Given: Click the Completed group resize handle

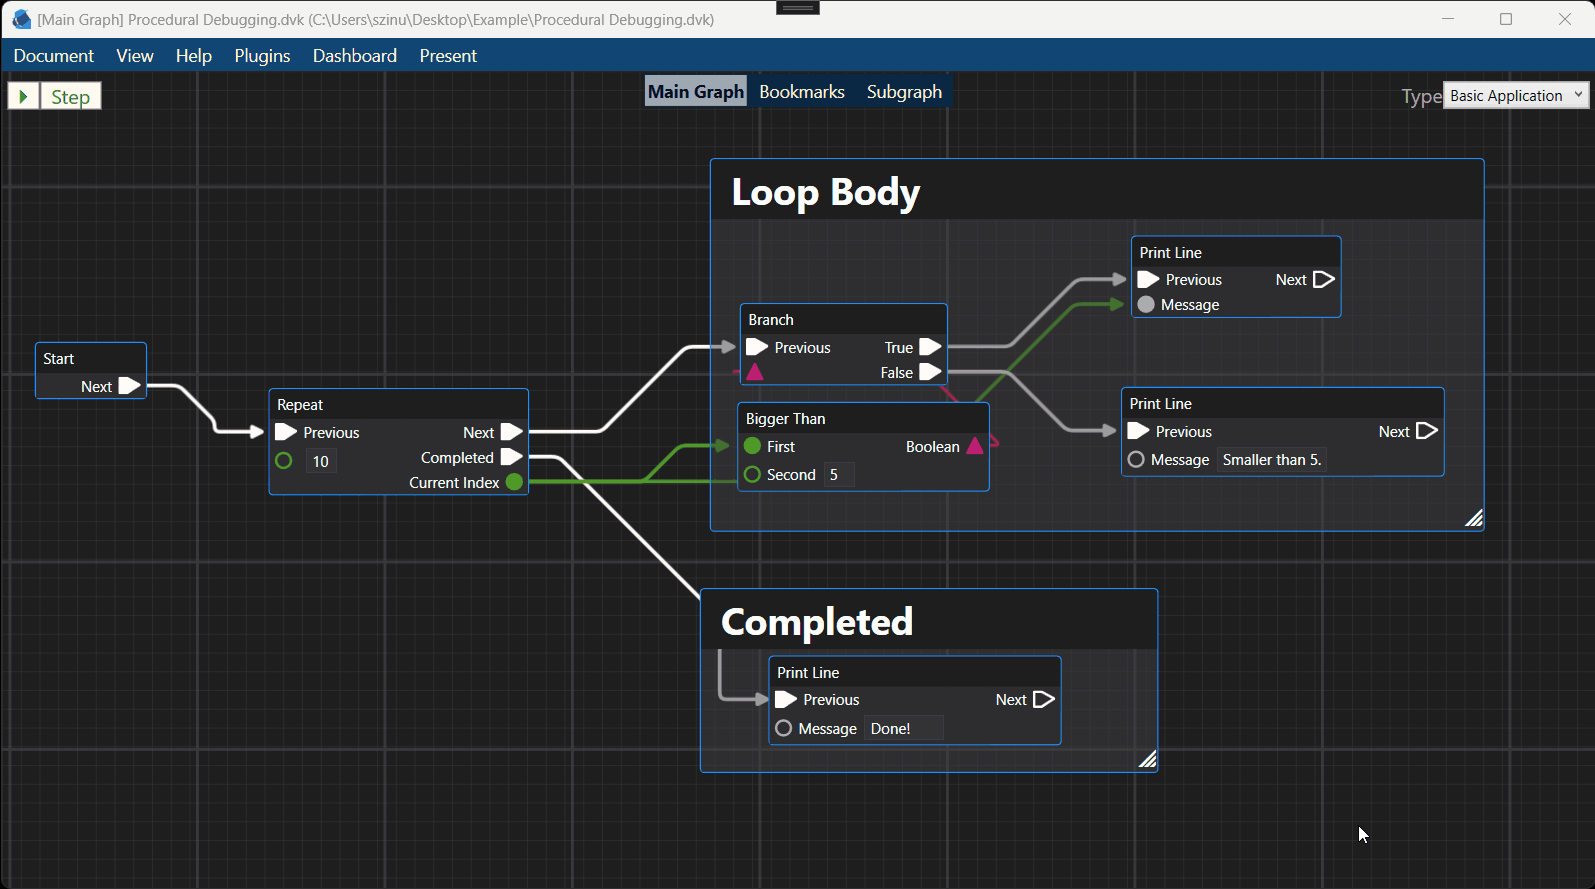Looking at the screenshot, I should 1147,760.
